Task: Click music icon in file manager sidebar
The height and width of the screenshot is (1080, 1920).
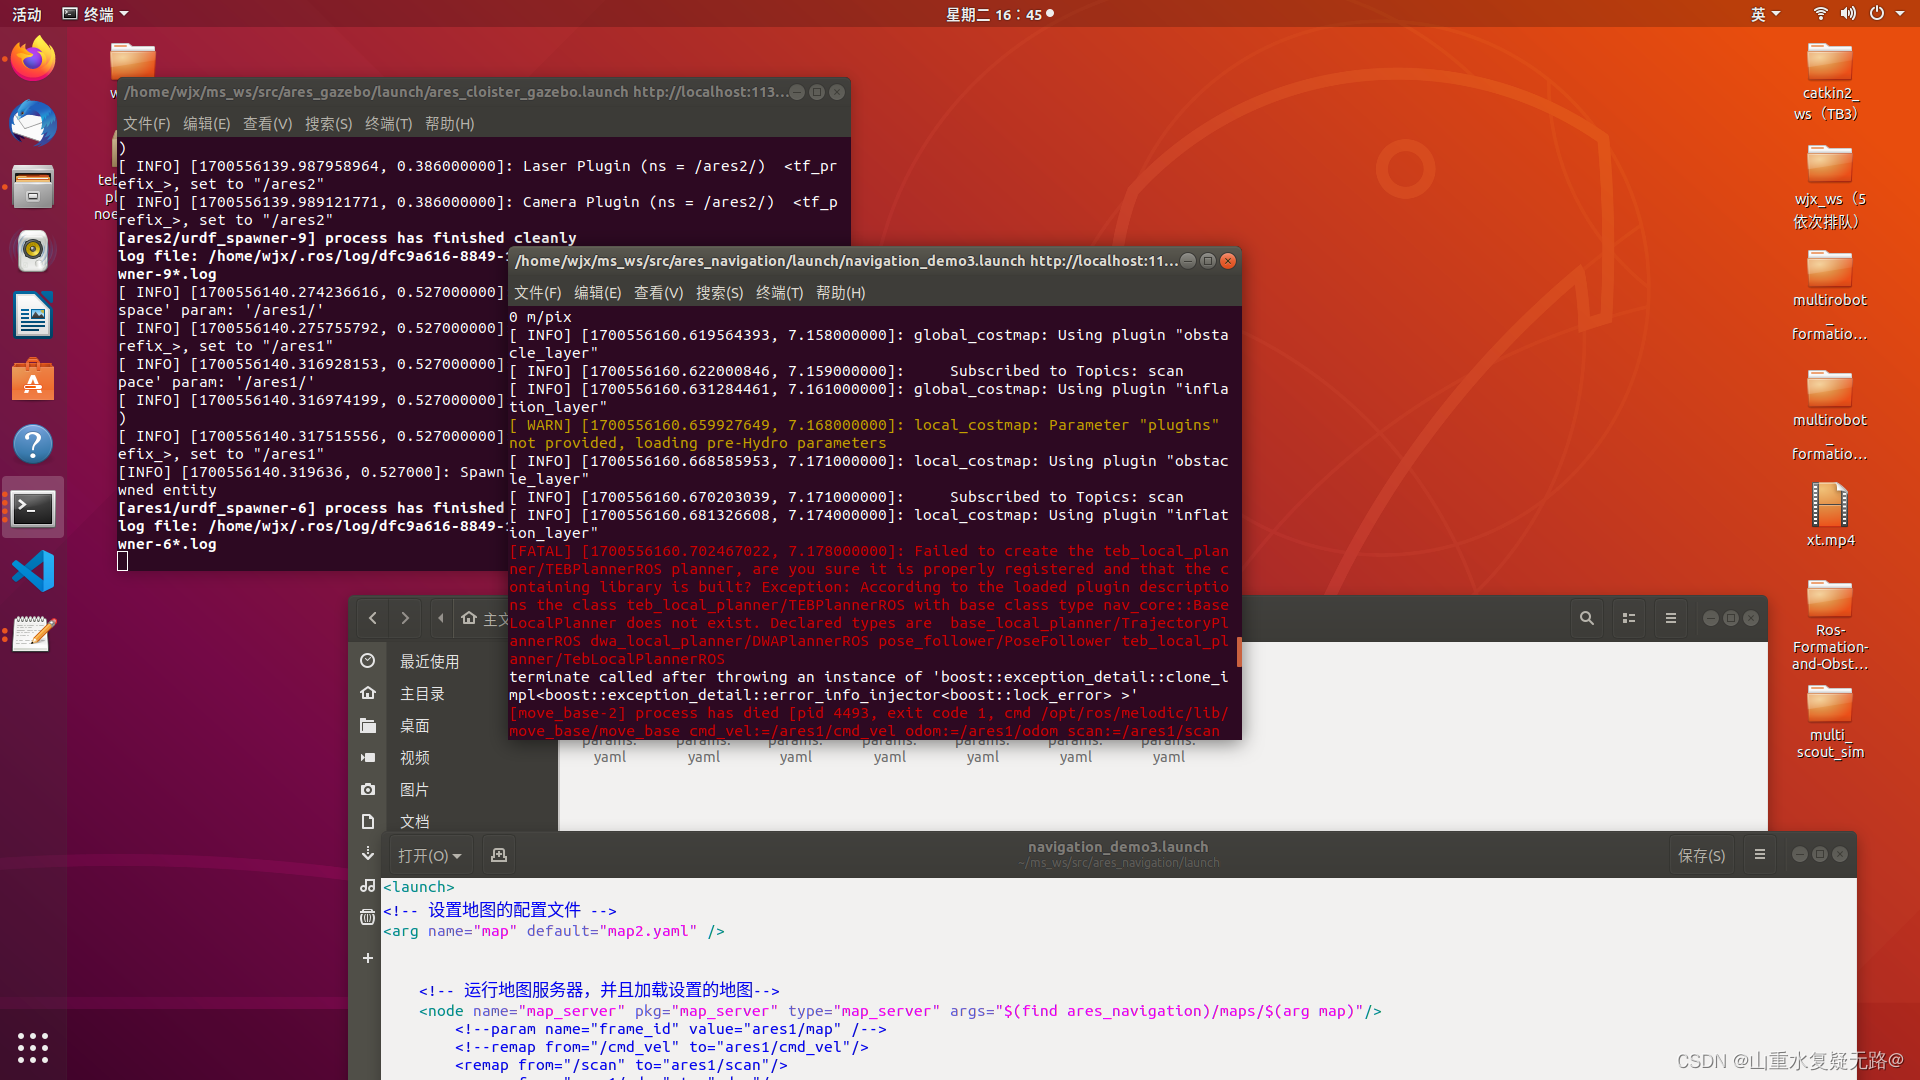Action: pyautogui.click(x=368, y=885)
